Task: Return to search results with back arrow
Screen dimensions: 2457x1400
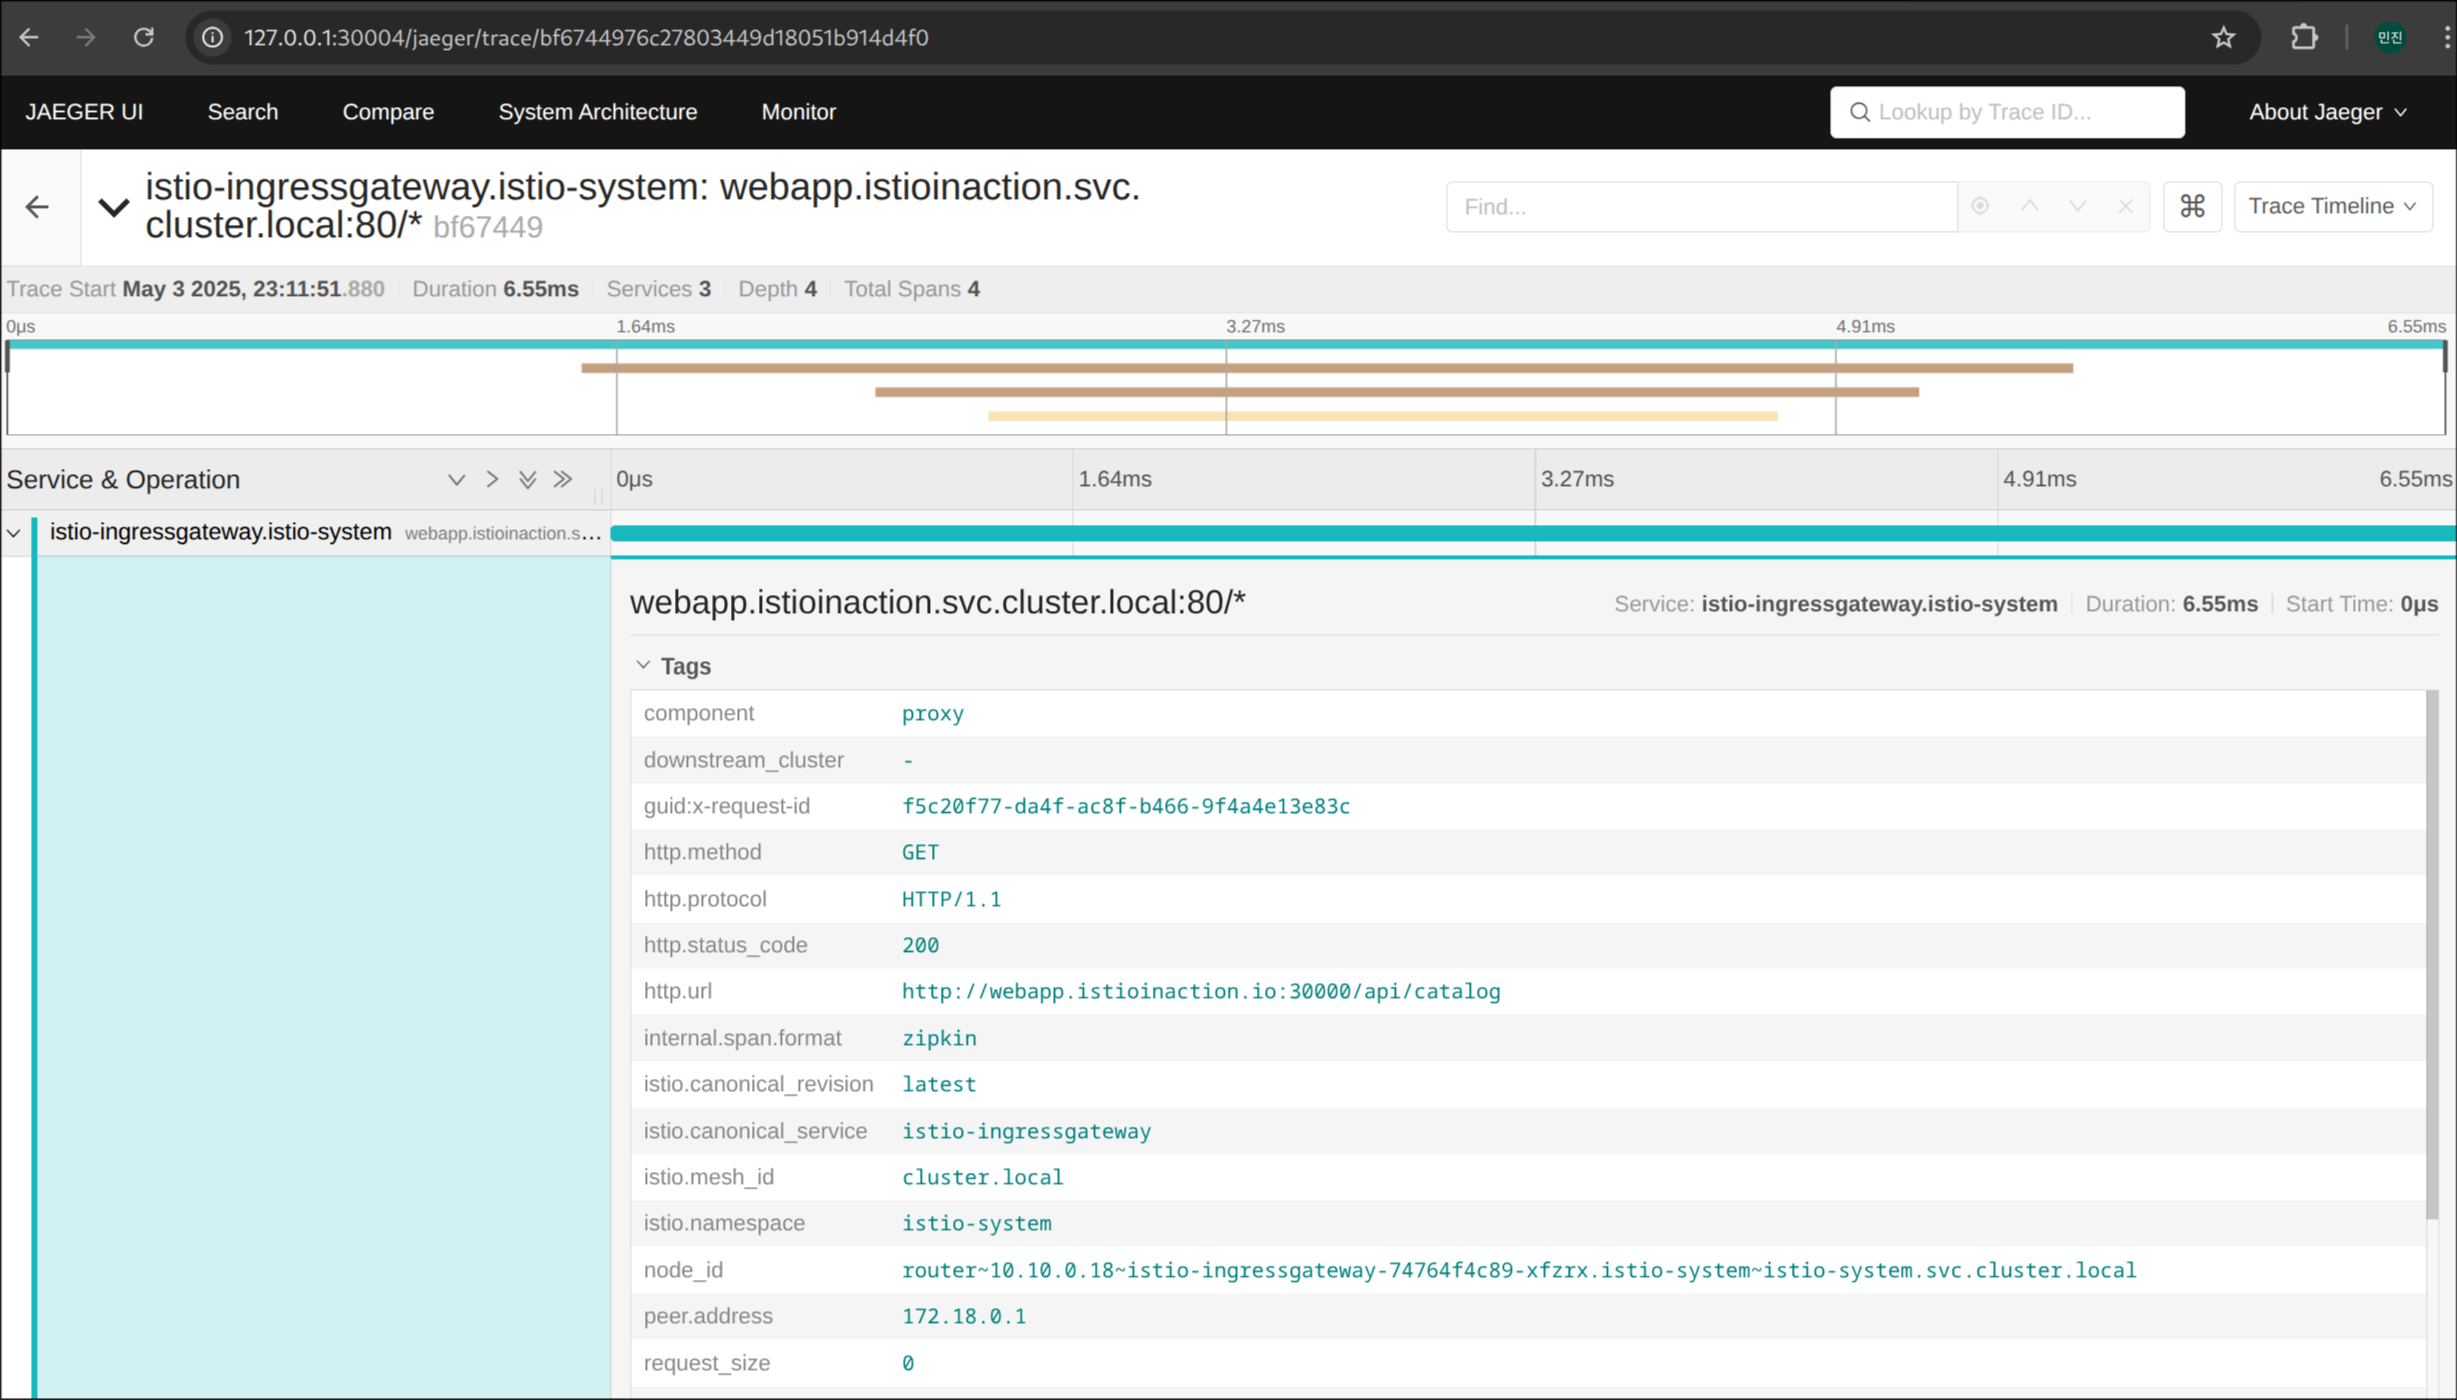Action: 37,207
